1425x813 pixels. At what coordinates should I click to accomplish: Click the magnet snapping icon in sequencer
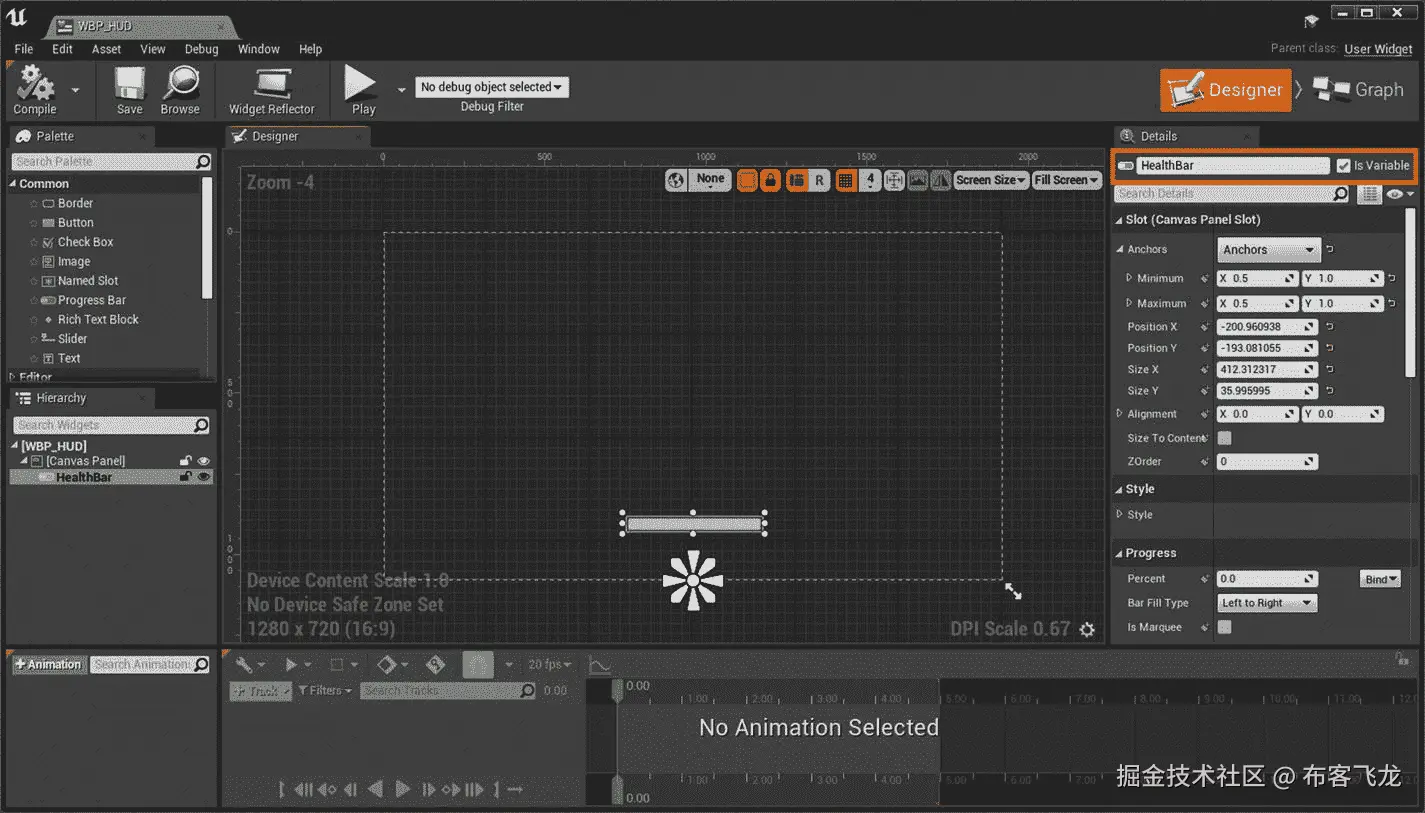(x=478, y=665)
